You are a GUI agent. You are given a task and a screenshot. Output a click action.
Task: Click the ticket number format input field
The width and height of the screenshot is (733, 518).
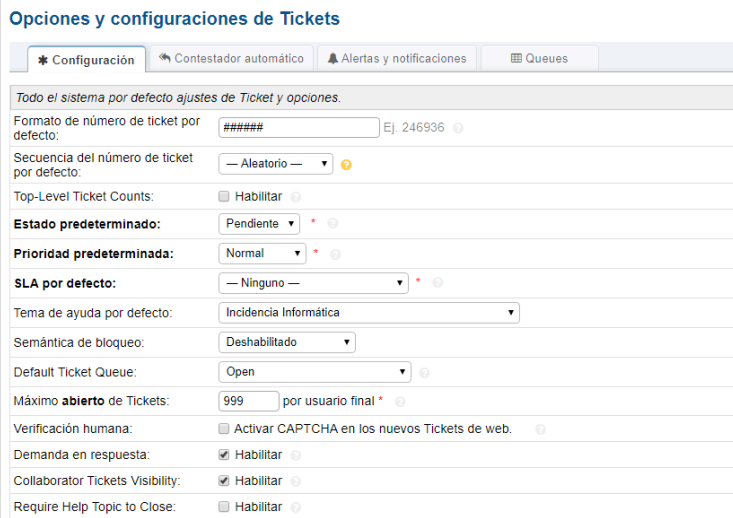298,127
